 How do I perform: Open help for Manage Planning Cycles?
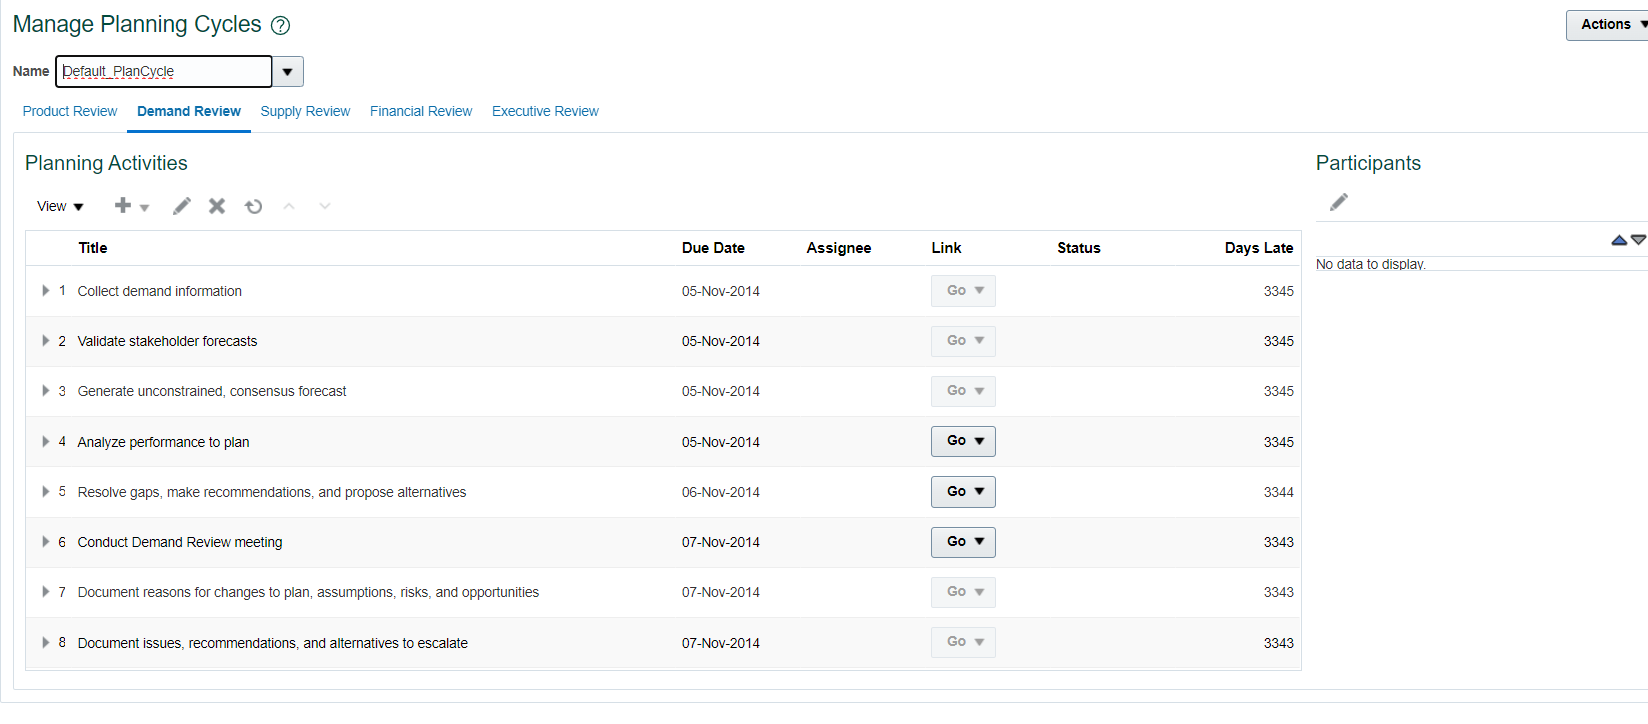[281, 25]
